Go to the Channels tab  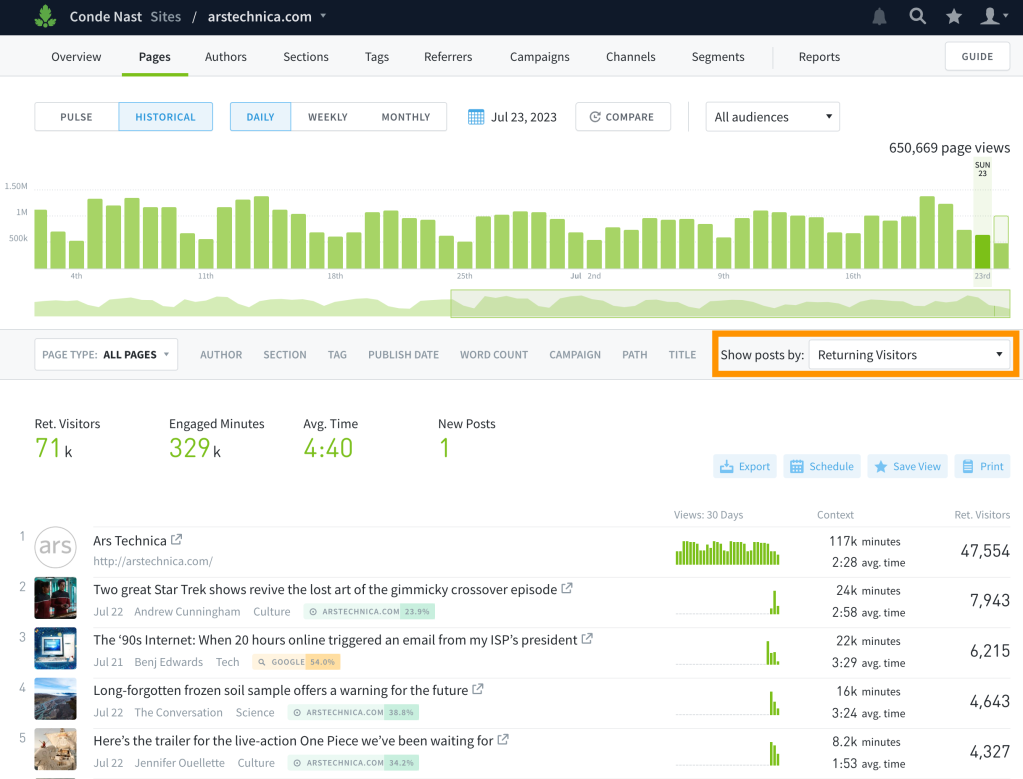[631, 57]
